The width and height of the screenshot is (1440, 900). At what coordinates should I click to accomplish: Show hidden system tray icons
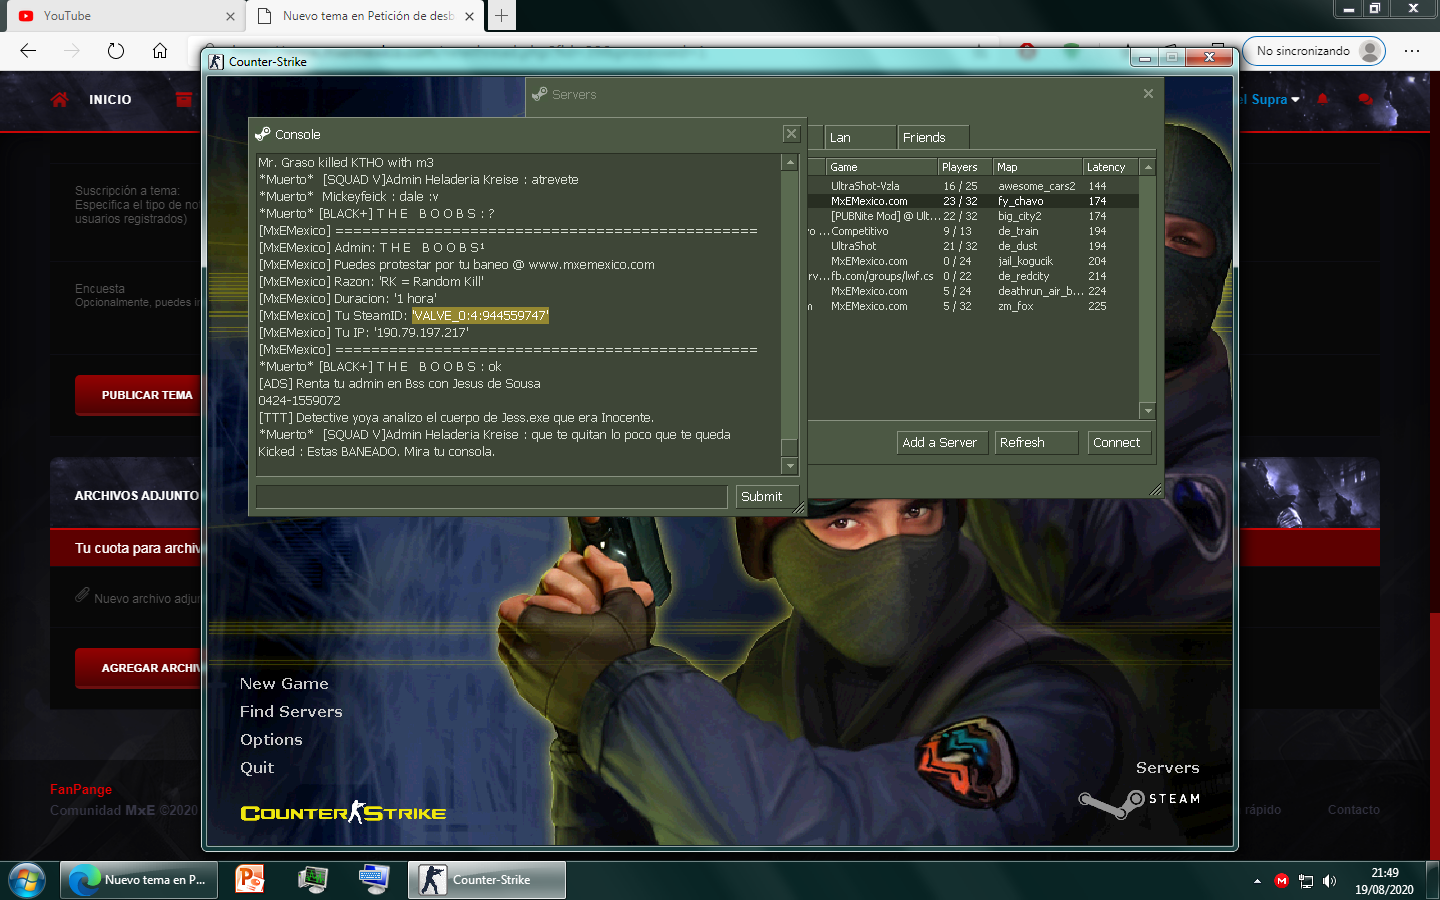pyautogui.click(x=1257, y=881)
